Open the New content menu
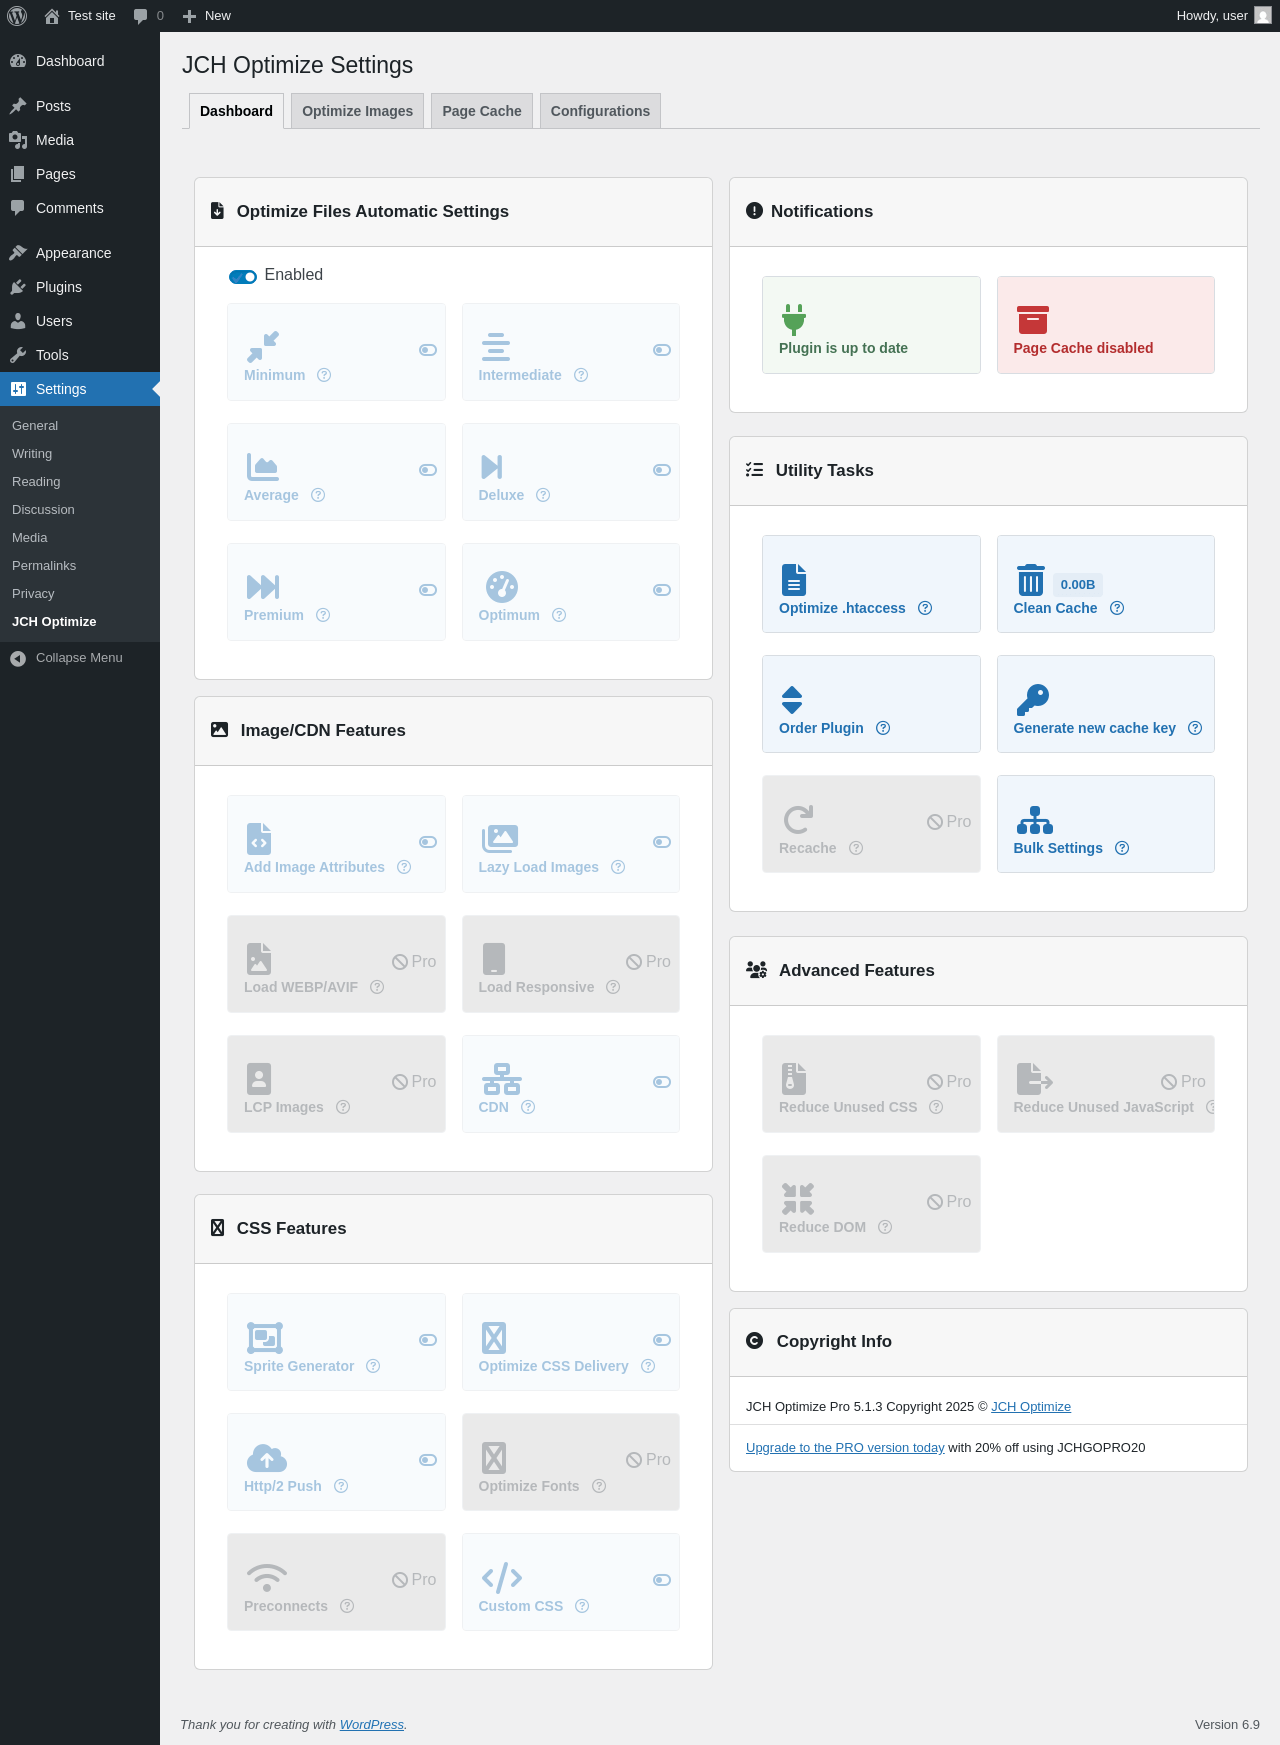1280x1745 pixels. coord(206,16)
